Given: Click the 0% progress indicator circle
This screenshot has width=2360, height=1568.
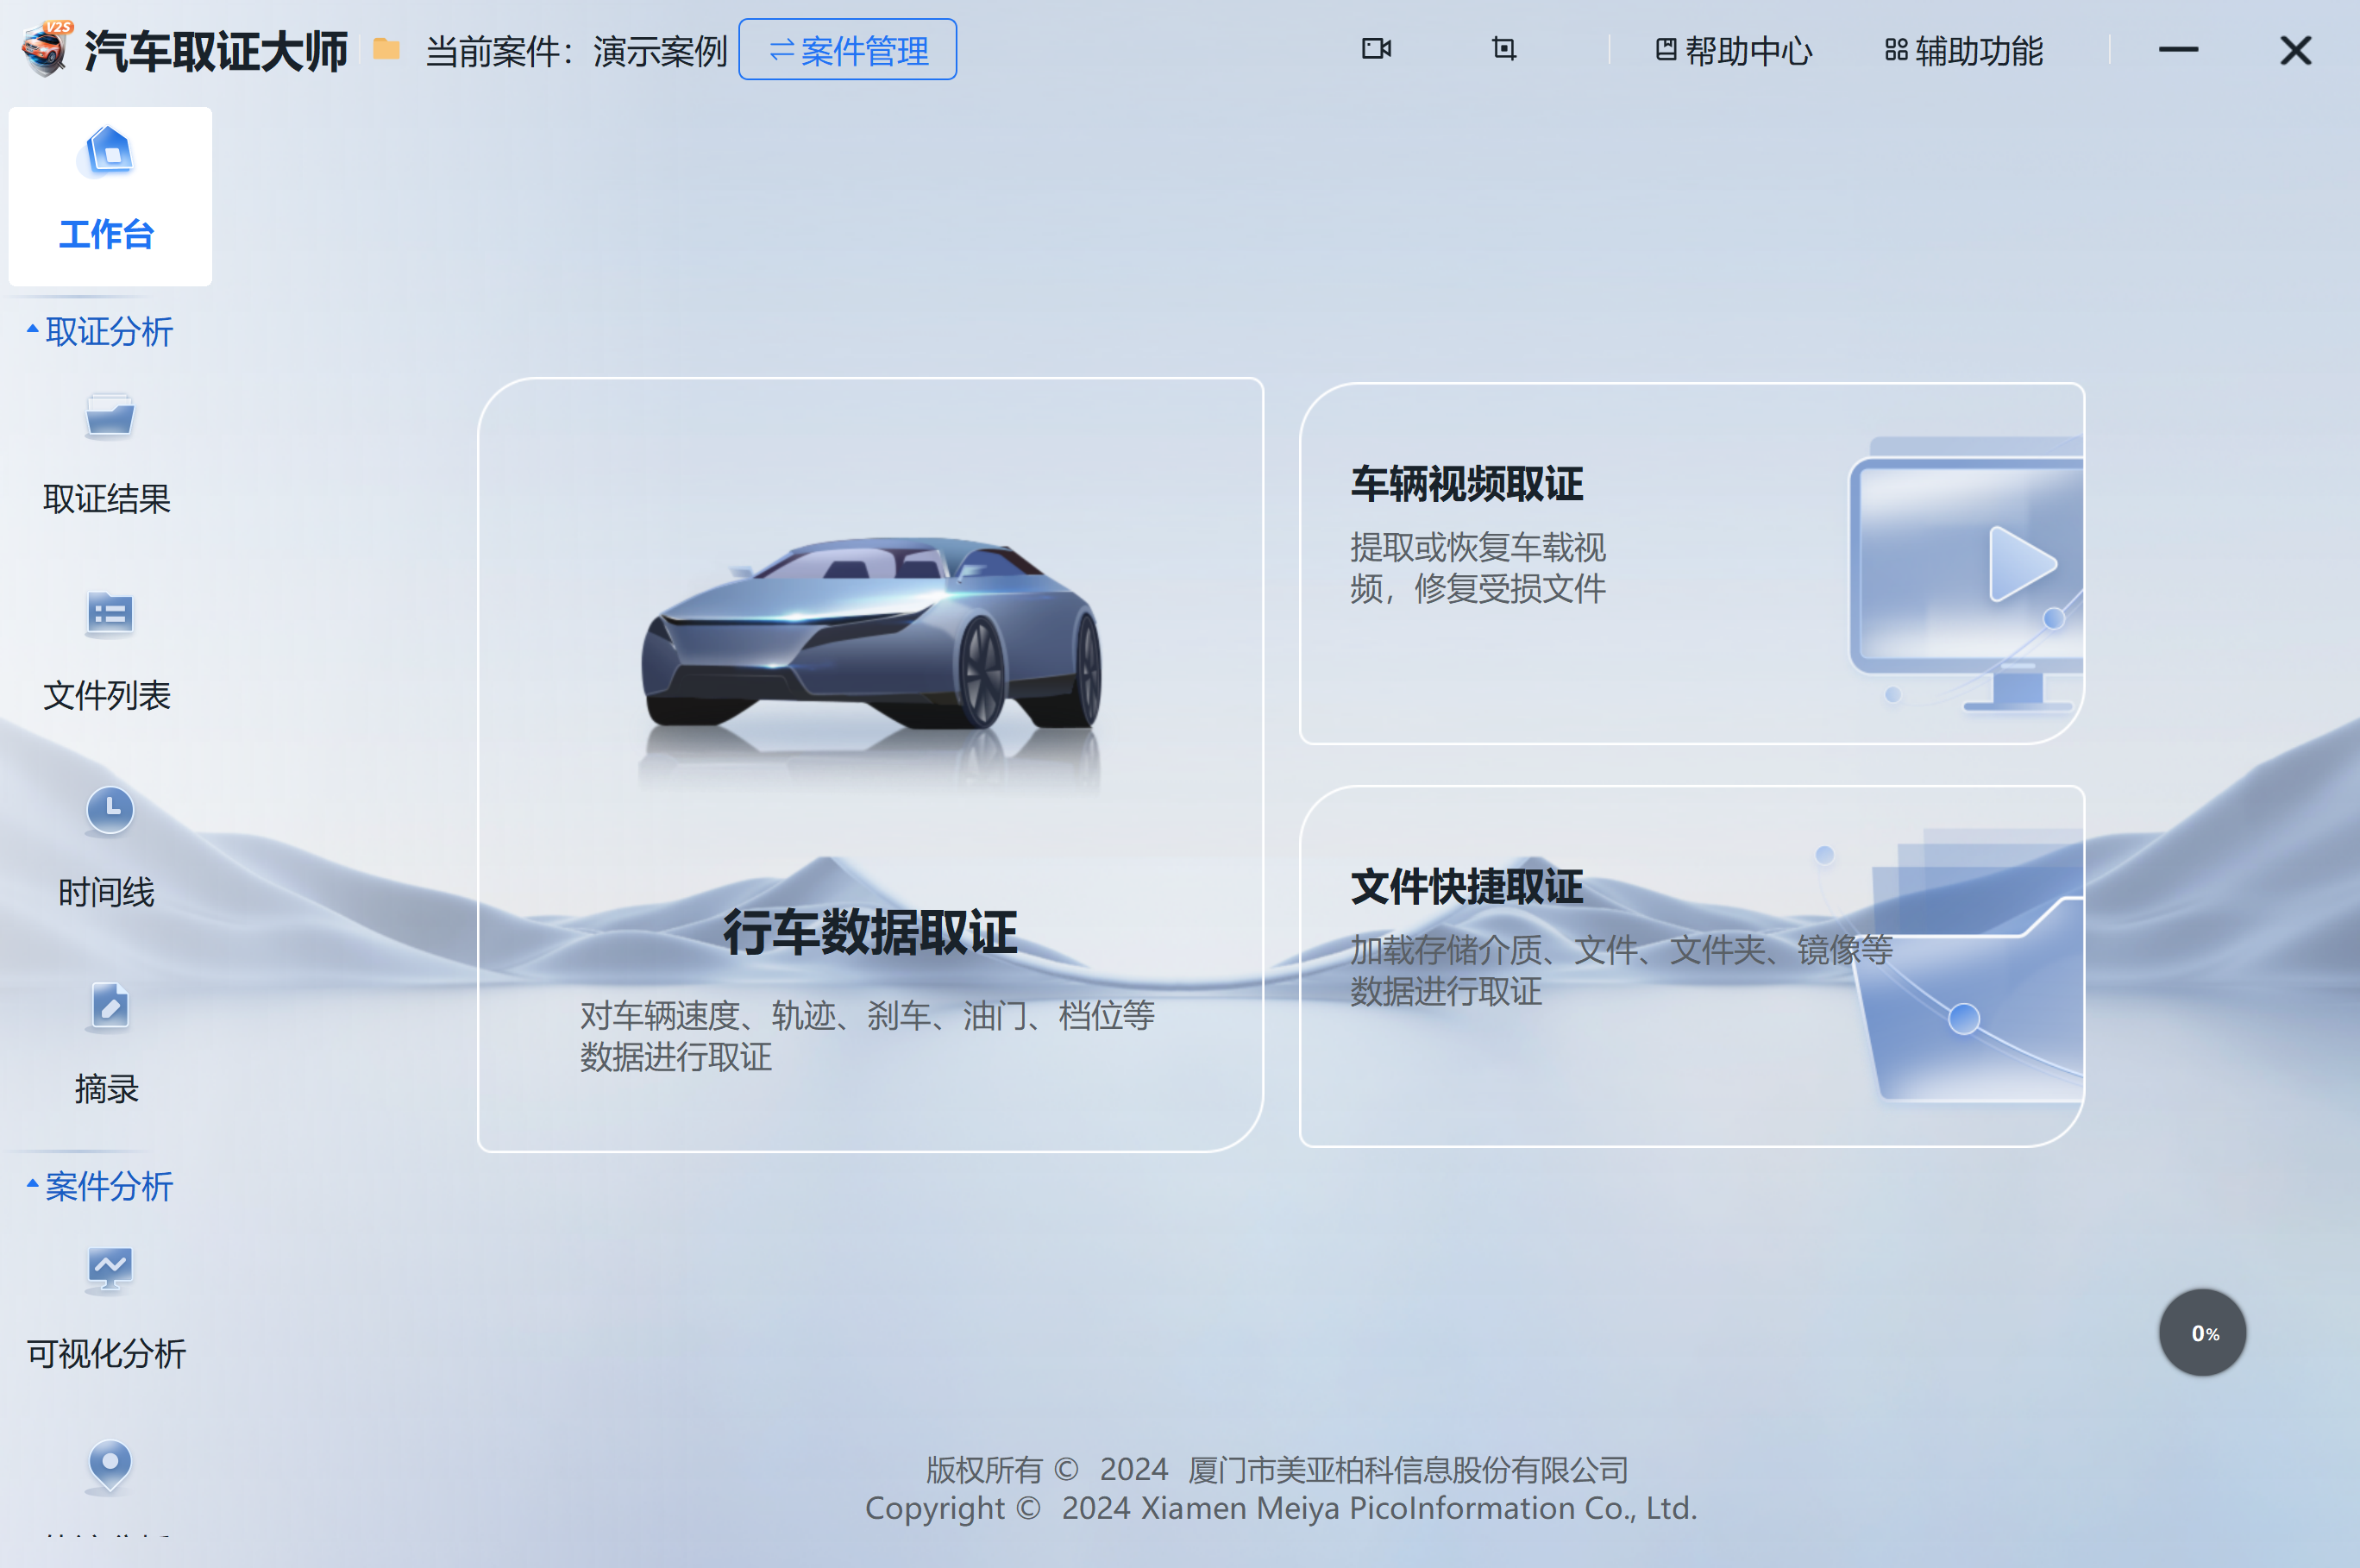Looking at the screenshot, I should pos(2202,1333).
